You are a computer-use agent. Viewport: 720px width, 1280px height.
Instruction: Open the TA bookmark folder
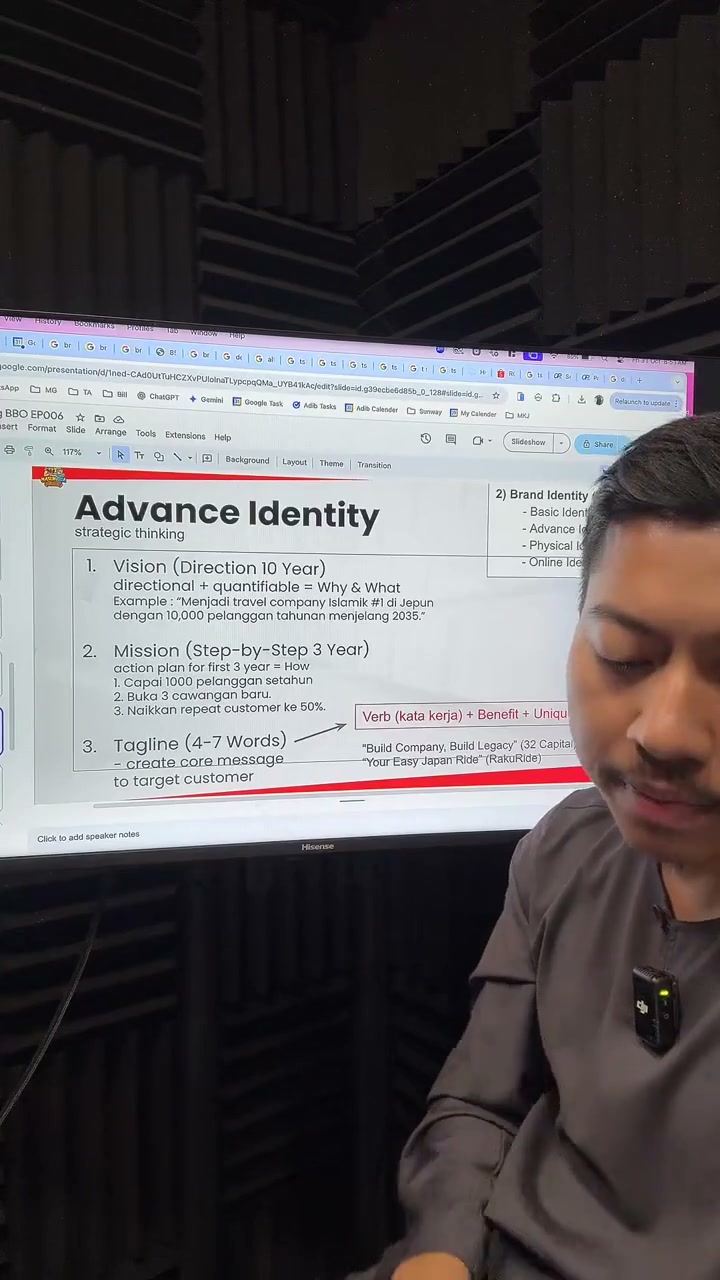point(80,392)
